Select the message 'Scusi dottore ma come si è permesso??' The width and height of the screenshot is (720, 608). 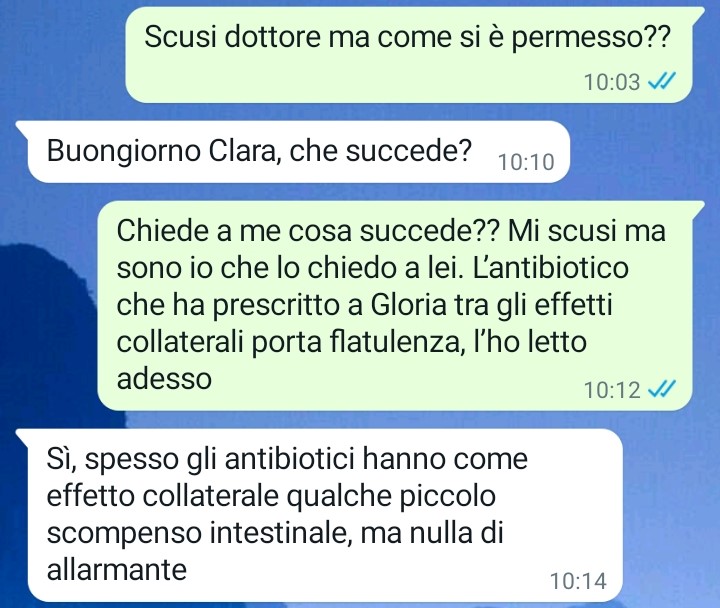click(409, 55)
